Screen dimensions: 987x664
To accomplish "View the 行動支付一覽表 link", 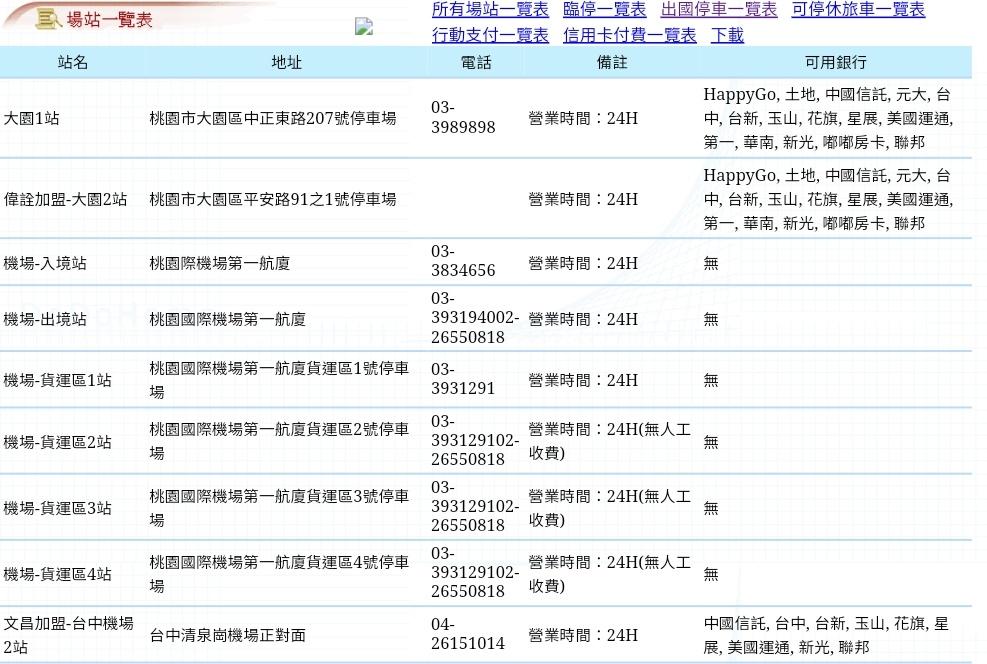I will [490, 35].
